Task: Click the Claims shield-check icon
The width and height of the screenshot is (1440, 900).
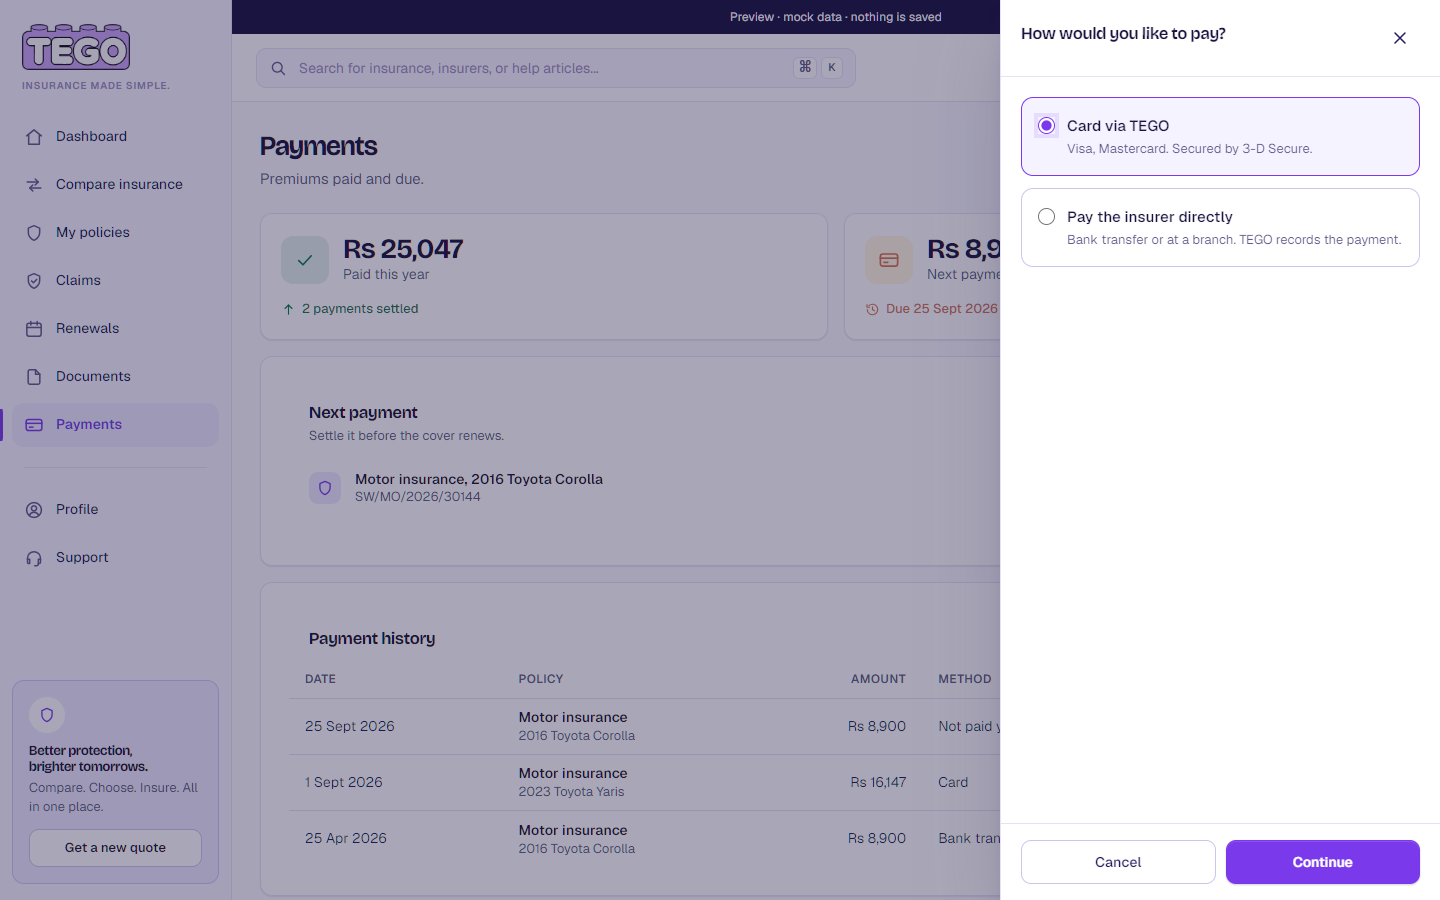Action: tap(34, 281)
